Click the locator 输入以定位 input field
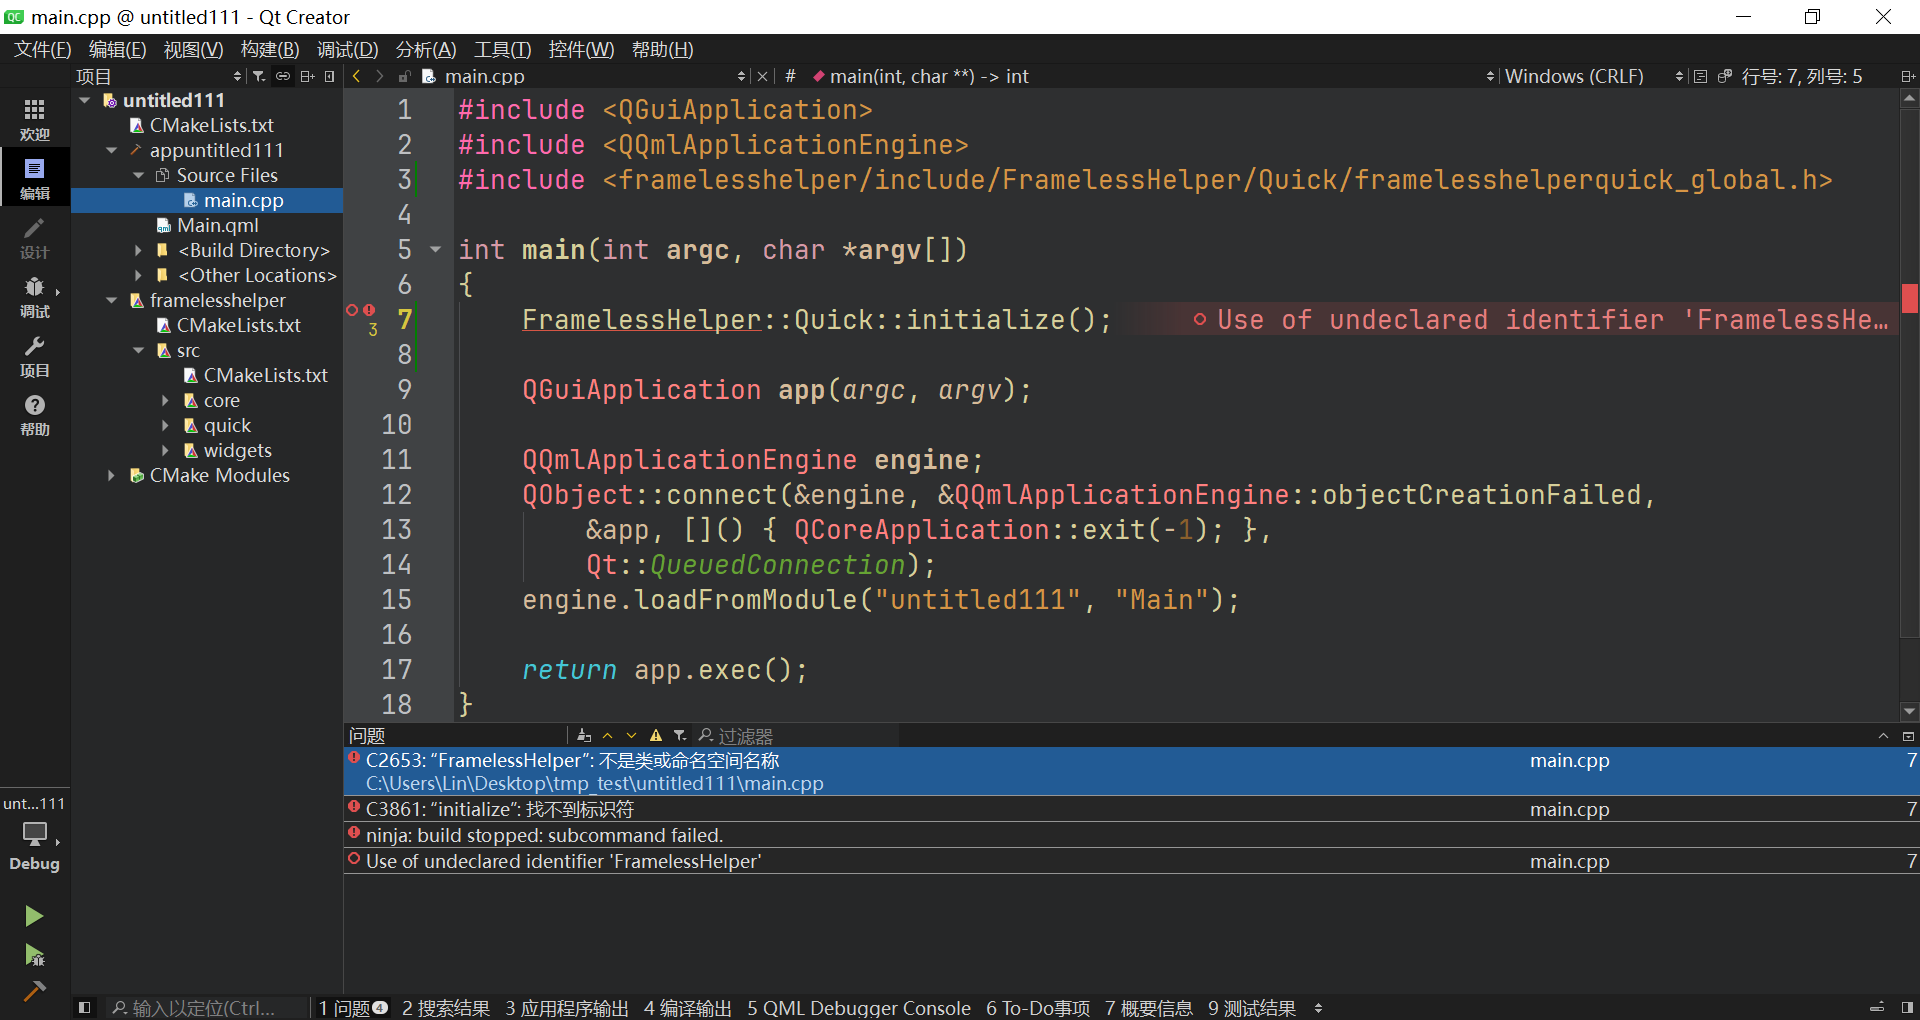 tap(205, 1008)
